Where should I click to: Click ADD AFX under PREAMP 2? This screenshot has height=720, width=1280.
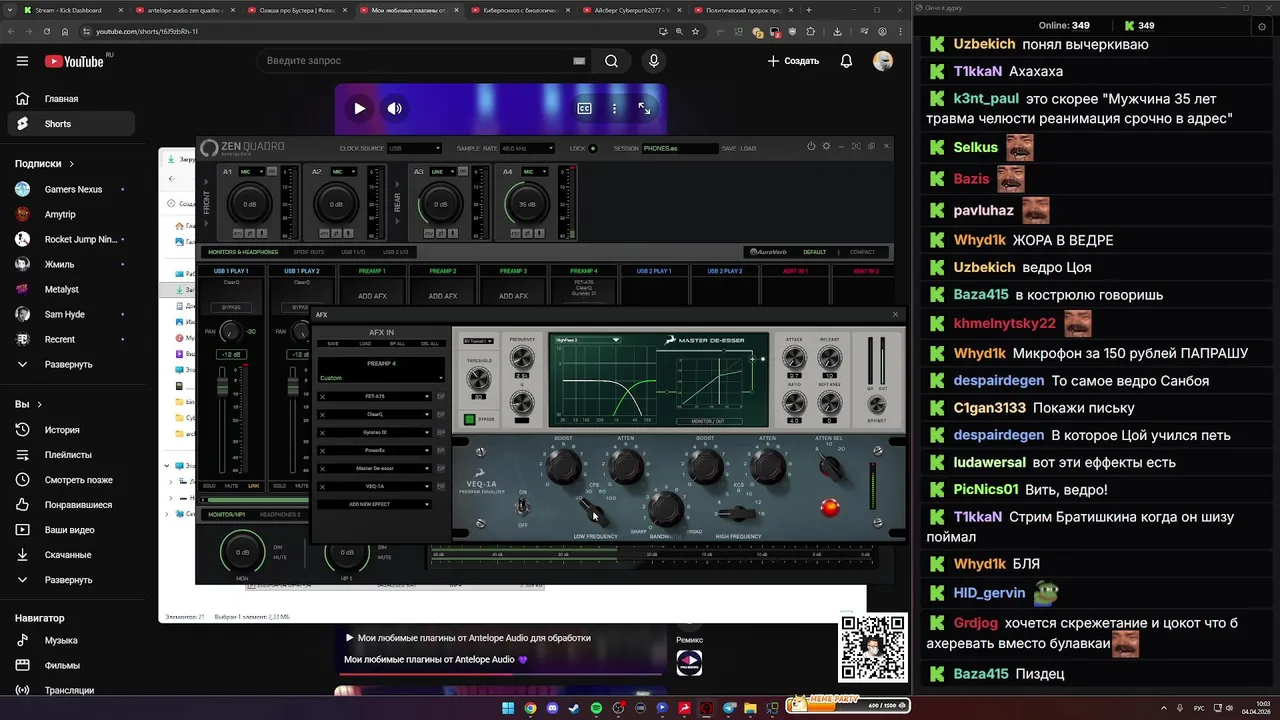(443, 296)
